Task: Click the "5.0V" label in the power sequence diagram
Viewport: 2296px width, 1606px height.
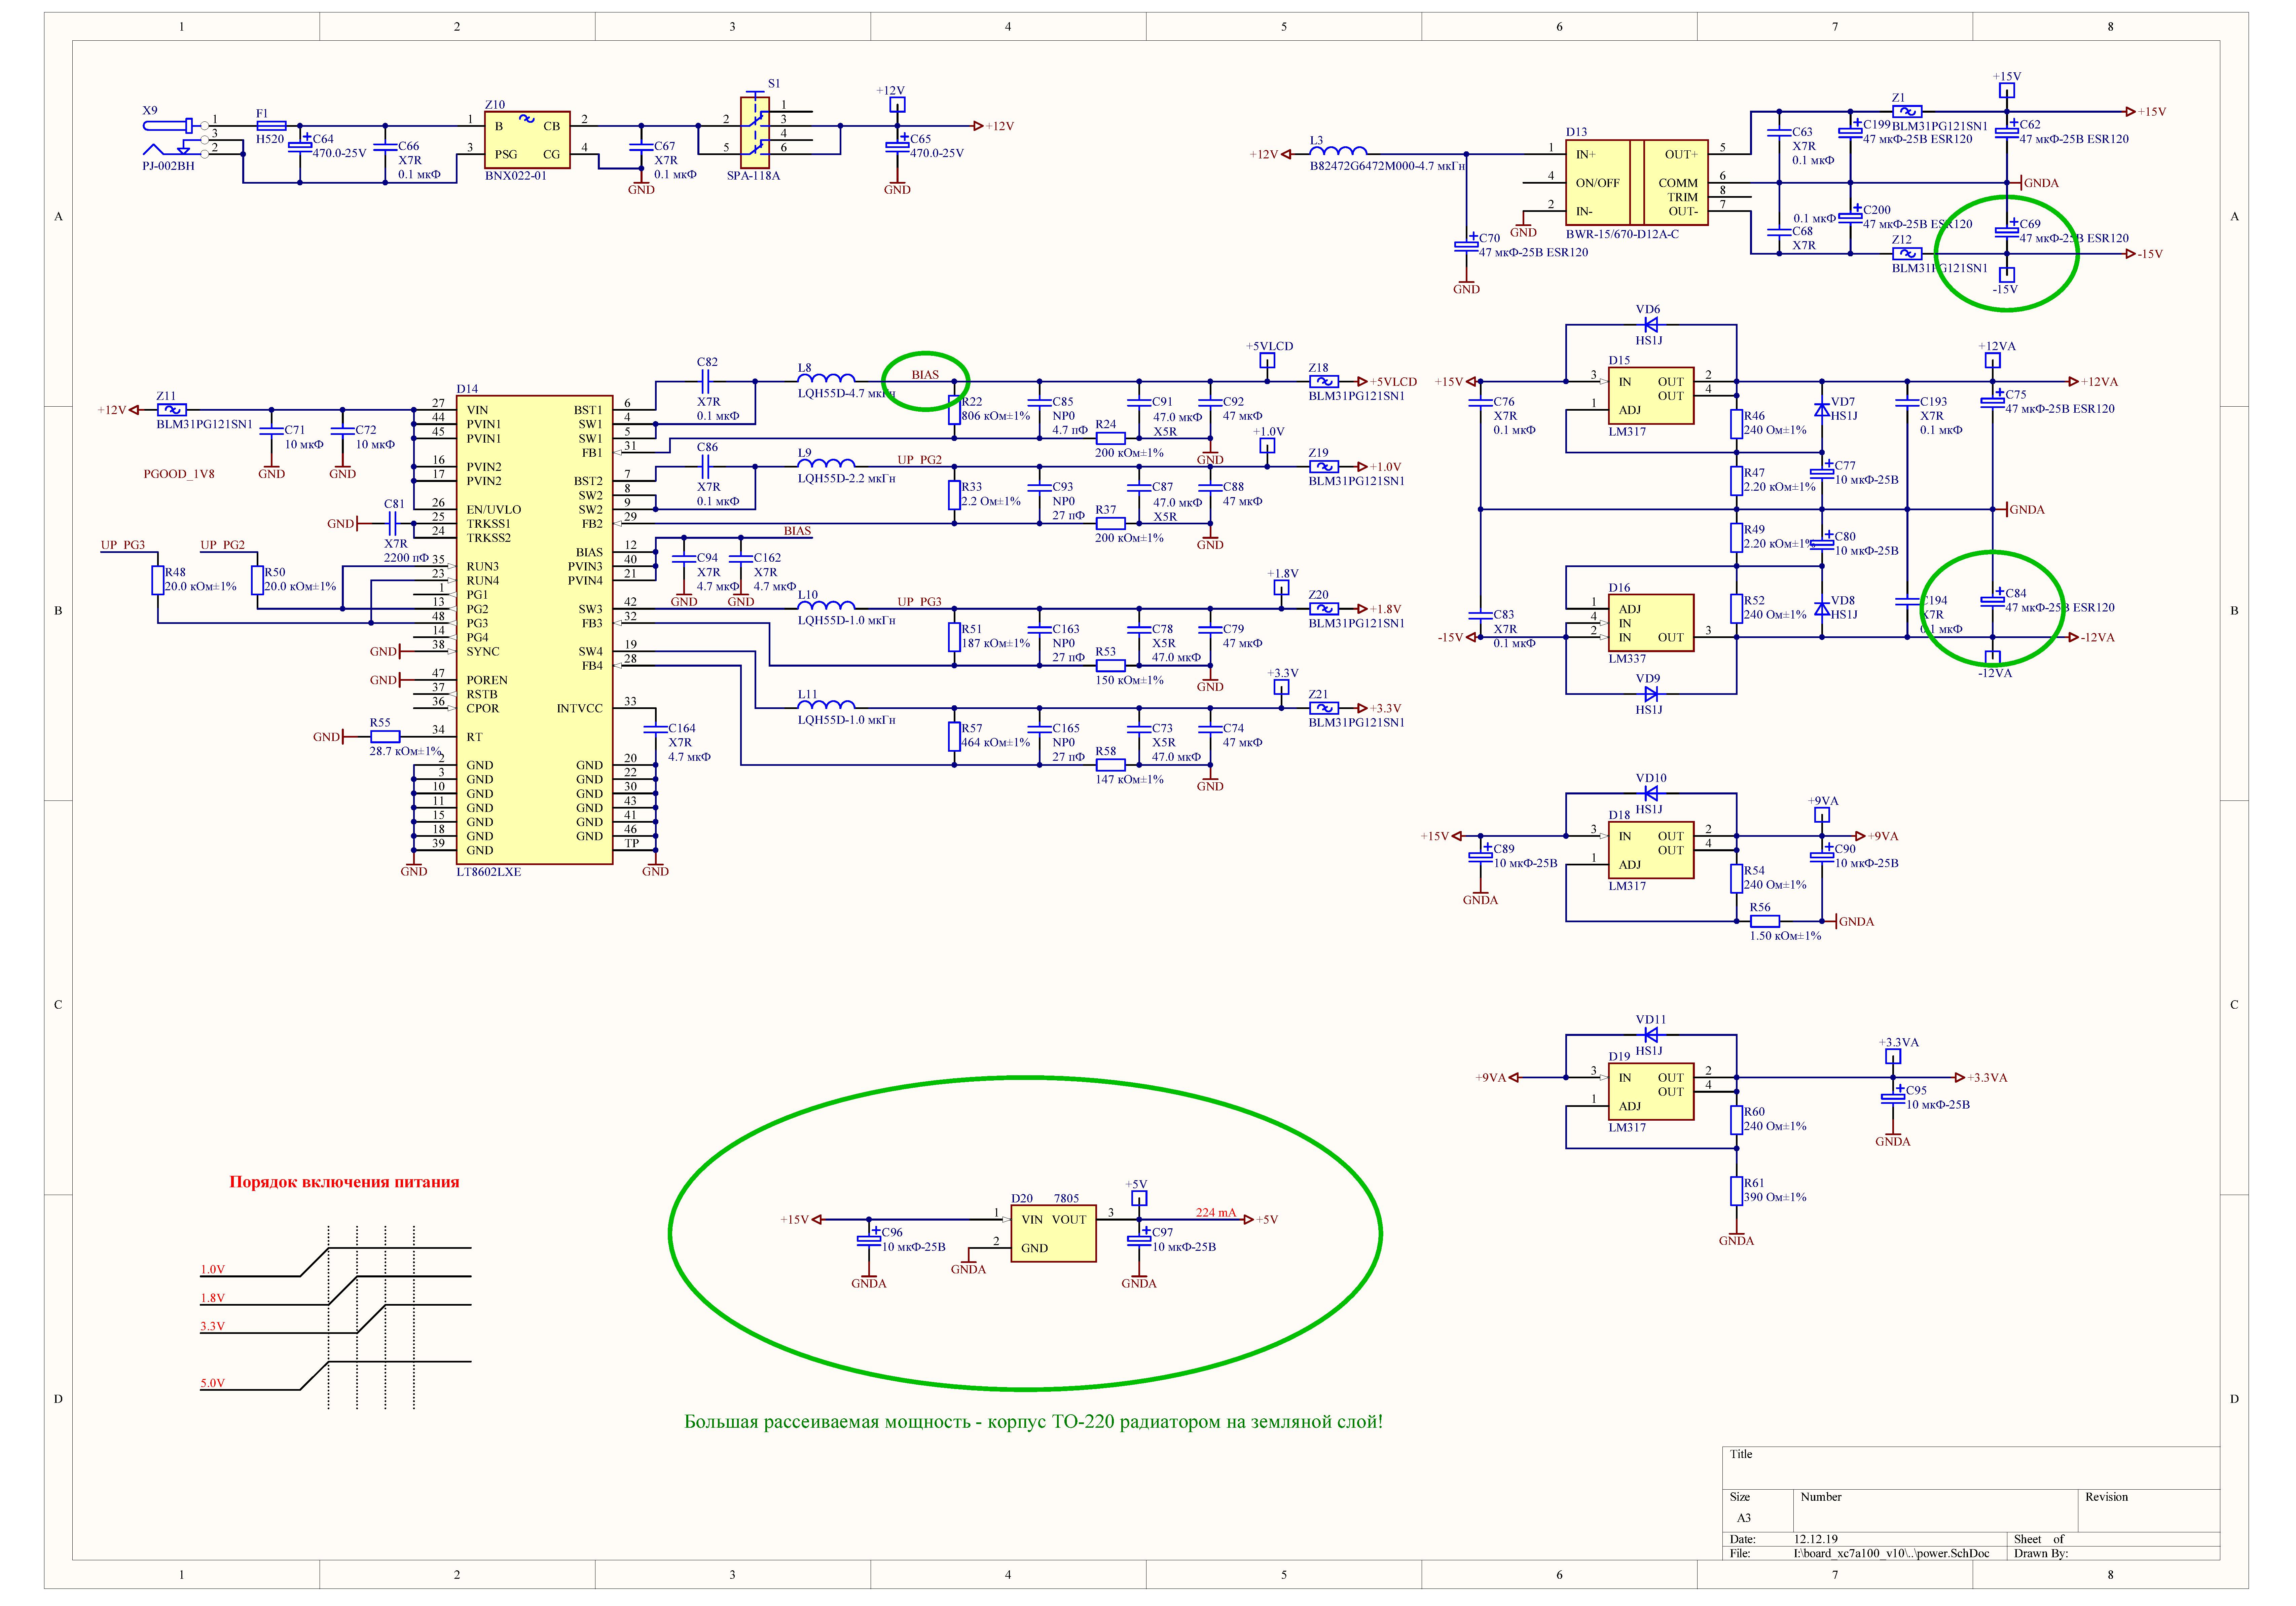Action: [213, 1383]
